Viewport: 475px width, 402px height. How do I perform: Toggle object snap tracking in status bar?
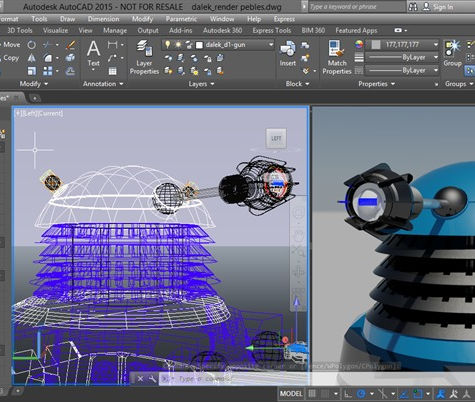(x=404, y=394)
